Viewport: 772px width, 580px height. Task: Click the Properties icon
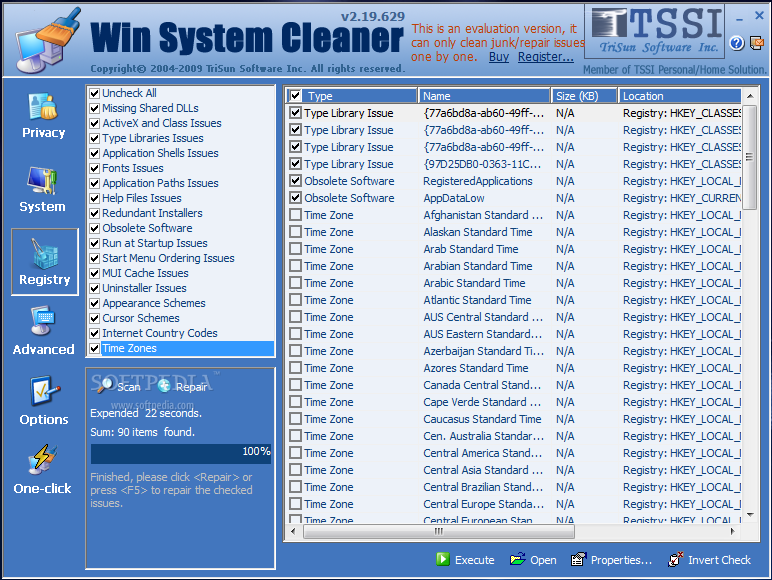[x=579, y=559]
